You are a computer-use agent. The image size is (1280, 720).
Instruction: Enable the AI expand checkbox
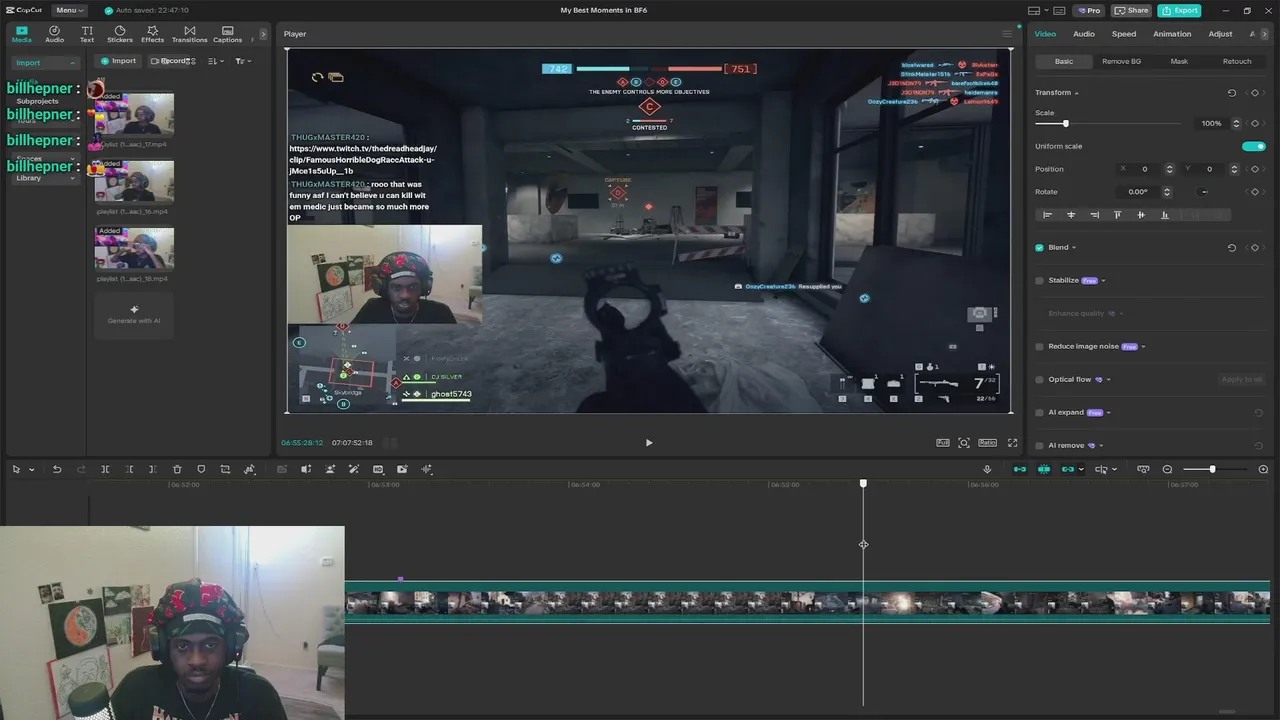tap(1039, 413)
